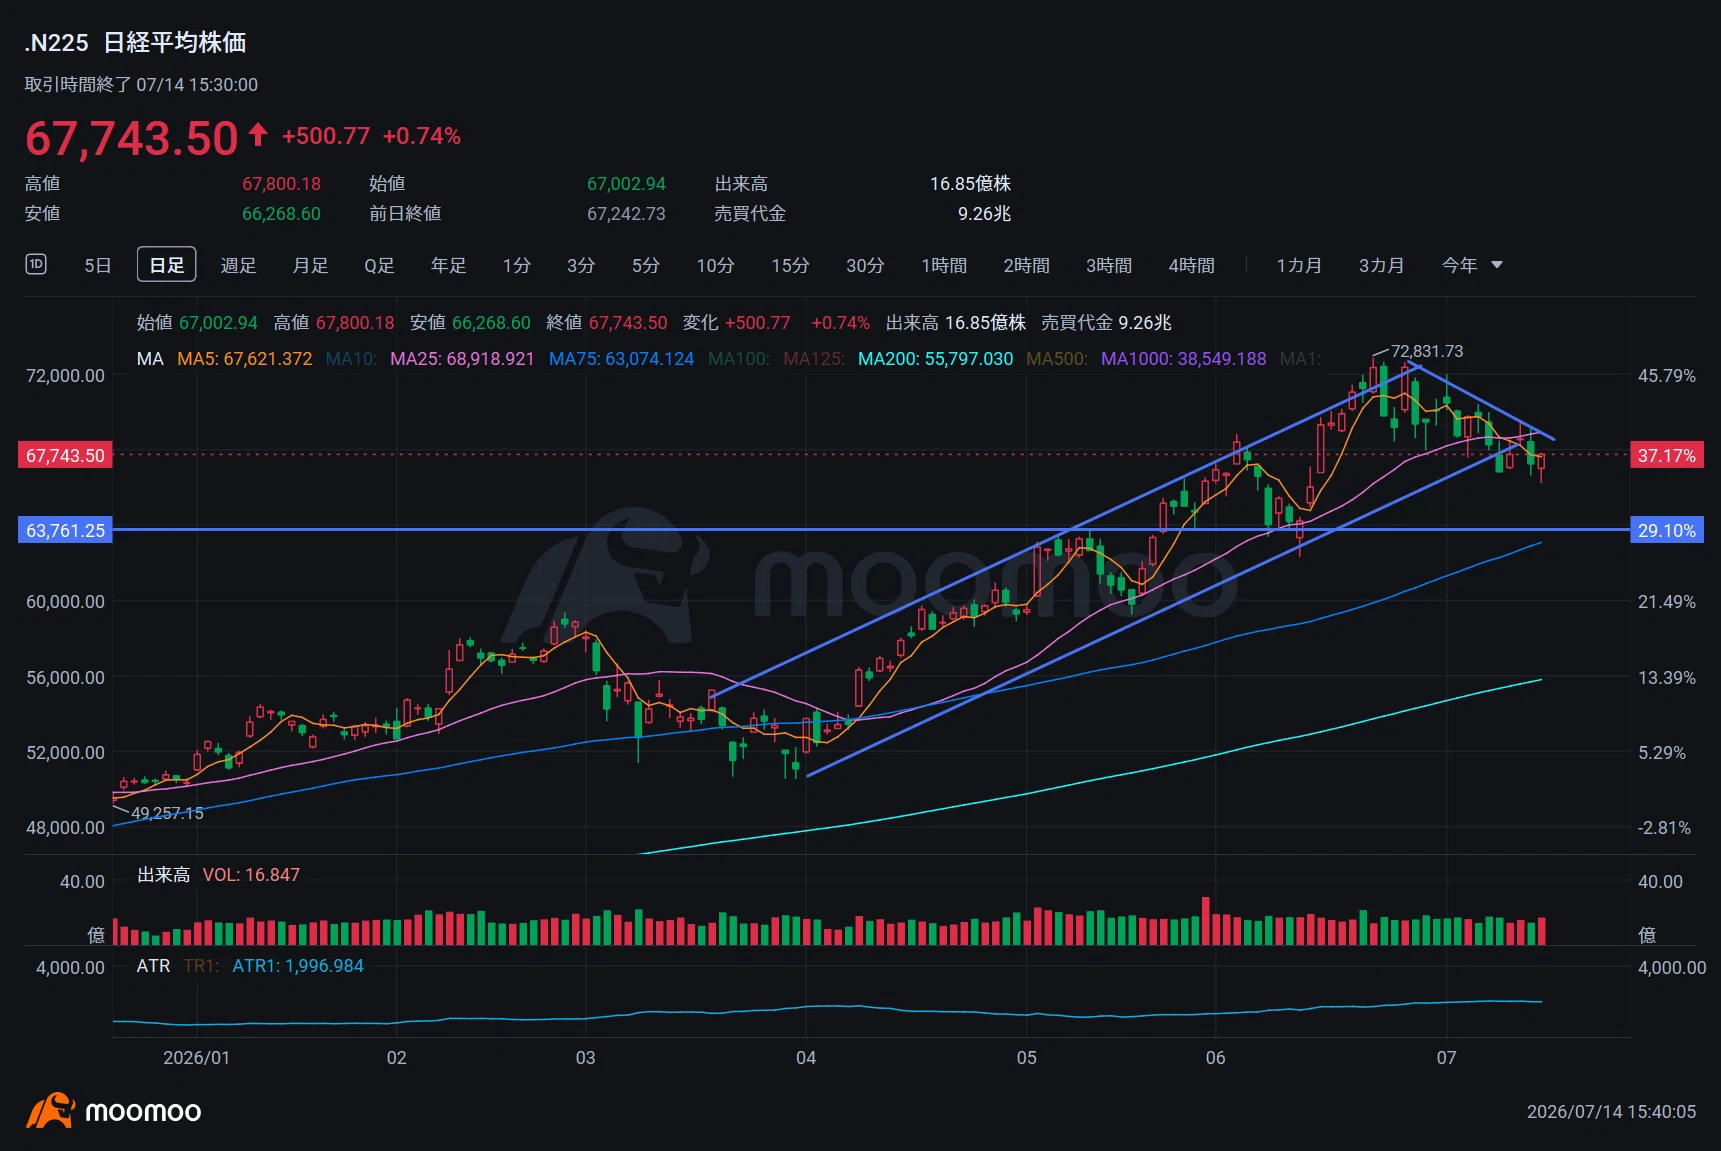Switch to Q足 quarterly chart
Screen dimensions: 1721x1151
point(379,265)
